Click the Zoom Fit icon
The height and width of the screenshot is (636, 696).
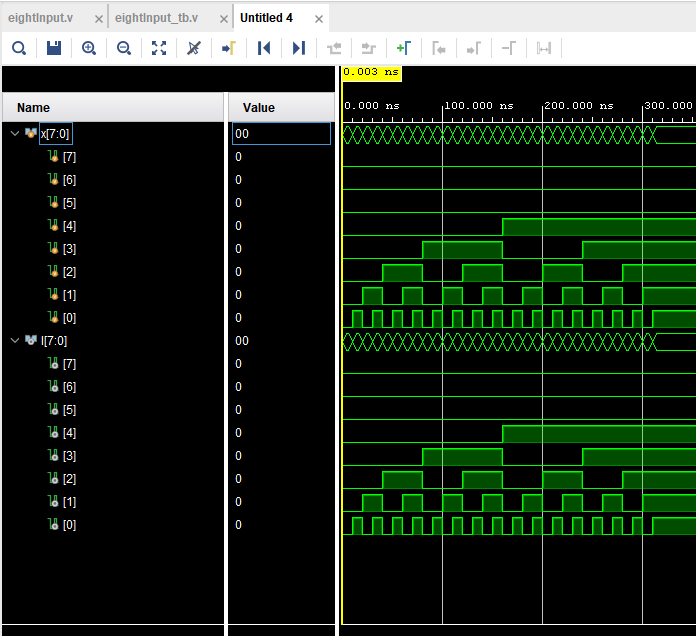(x=159, y=48)
